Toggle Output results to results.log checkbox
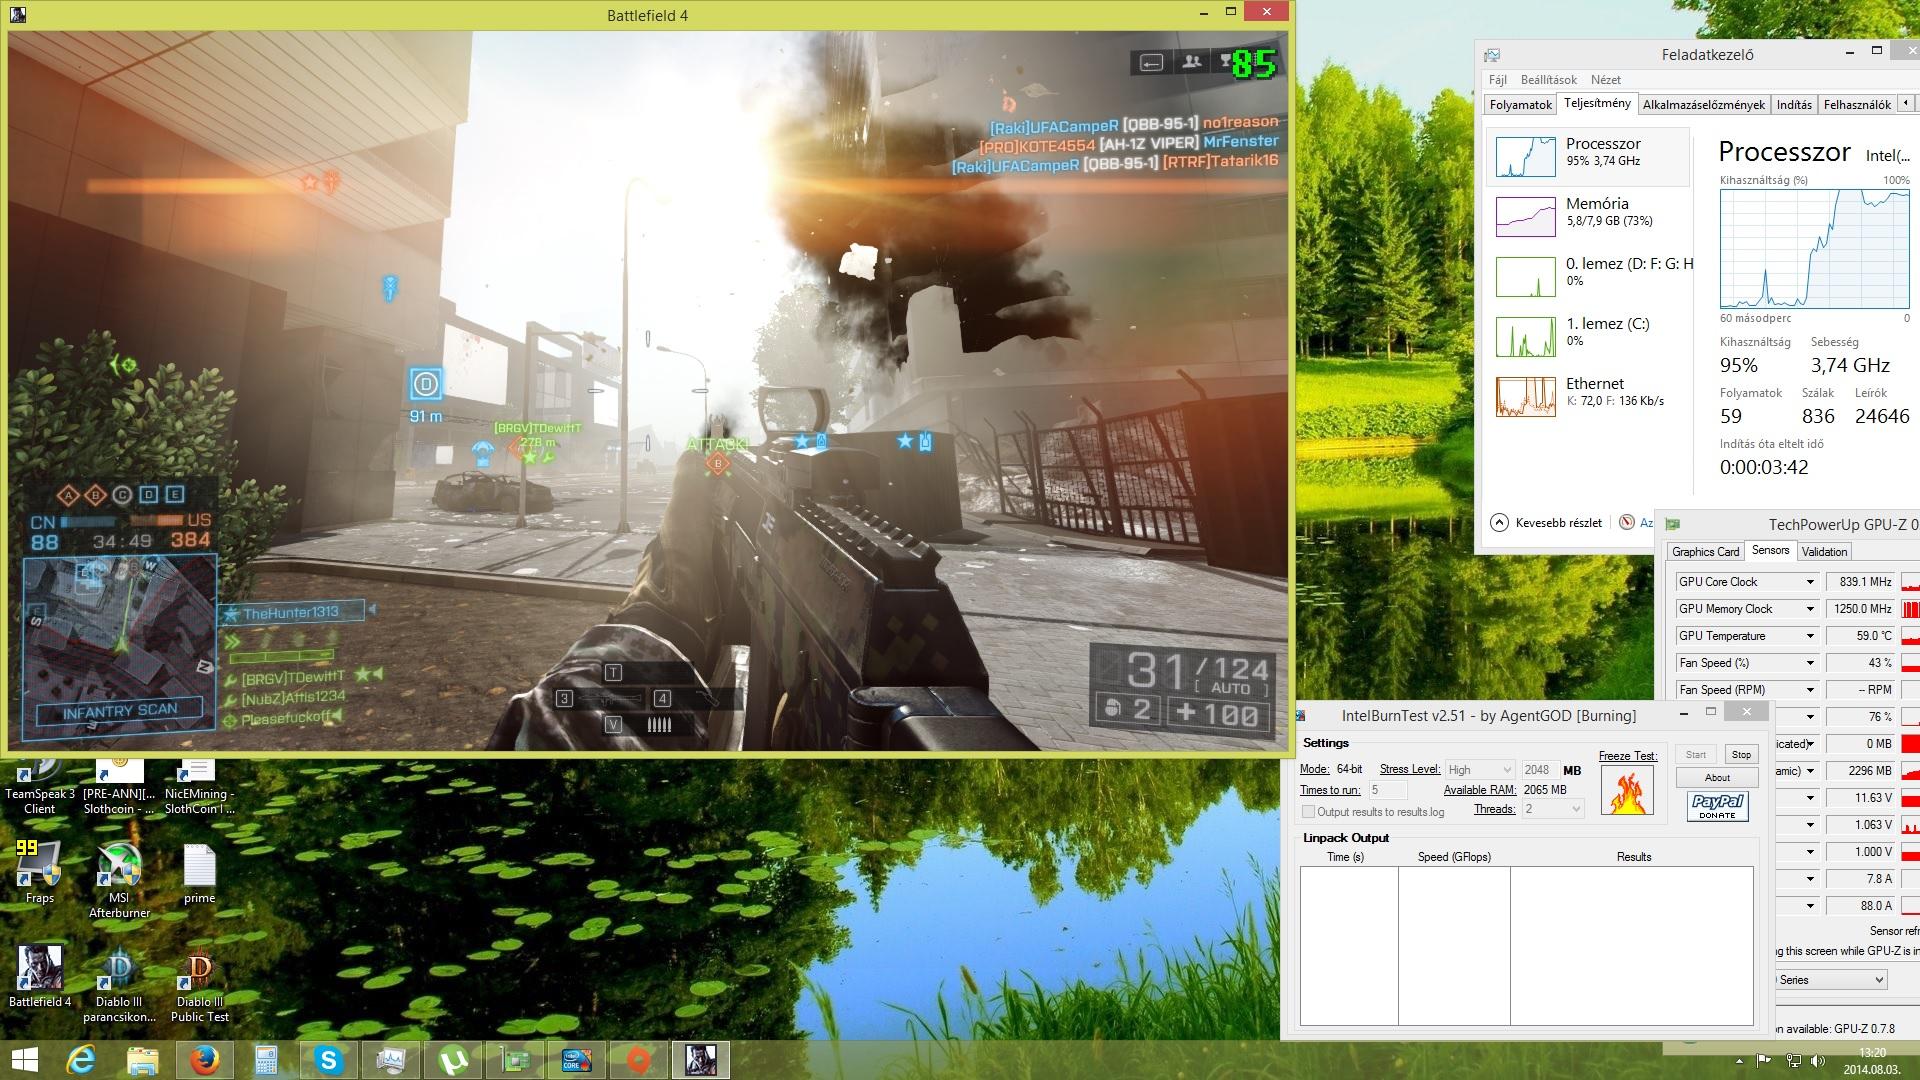Screen dimensions: 1920x1080 point(1308,812)
